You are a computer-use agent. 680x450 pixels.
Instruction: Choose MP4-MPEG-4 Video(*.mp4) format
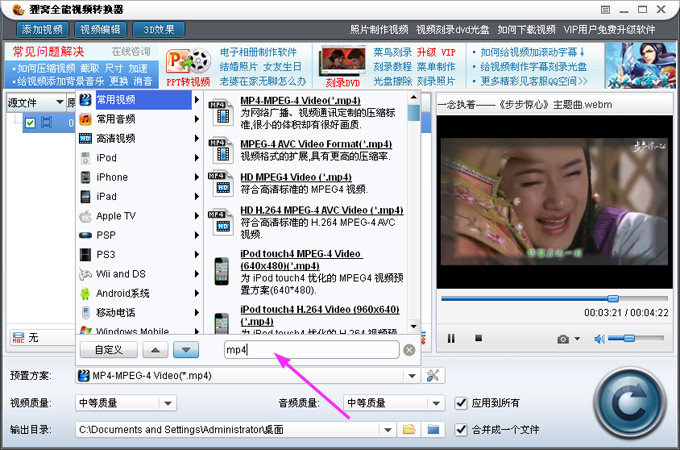[301, 101]
